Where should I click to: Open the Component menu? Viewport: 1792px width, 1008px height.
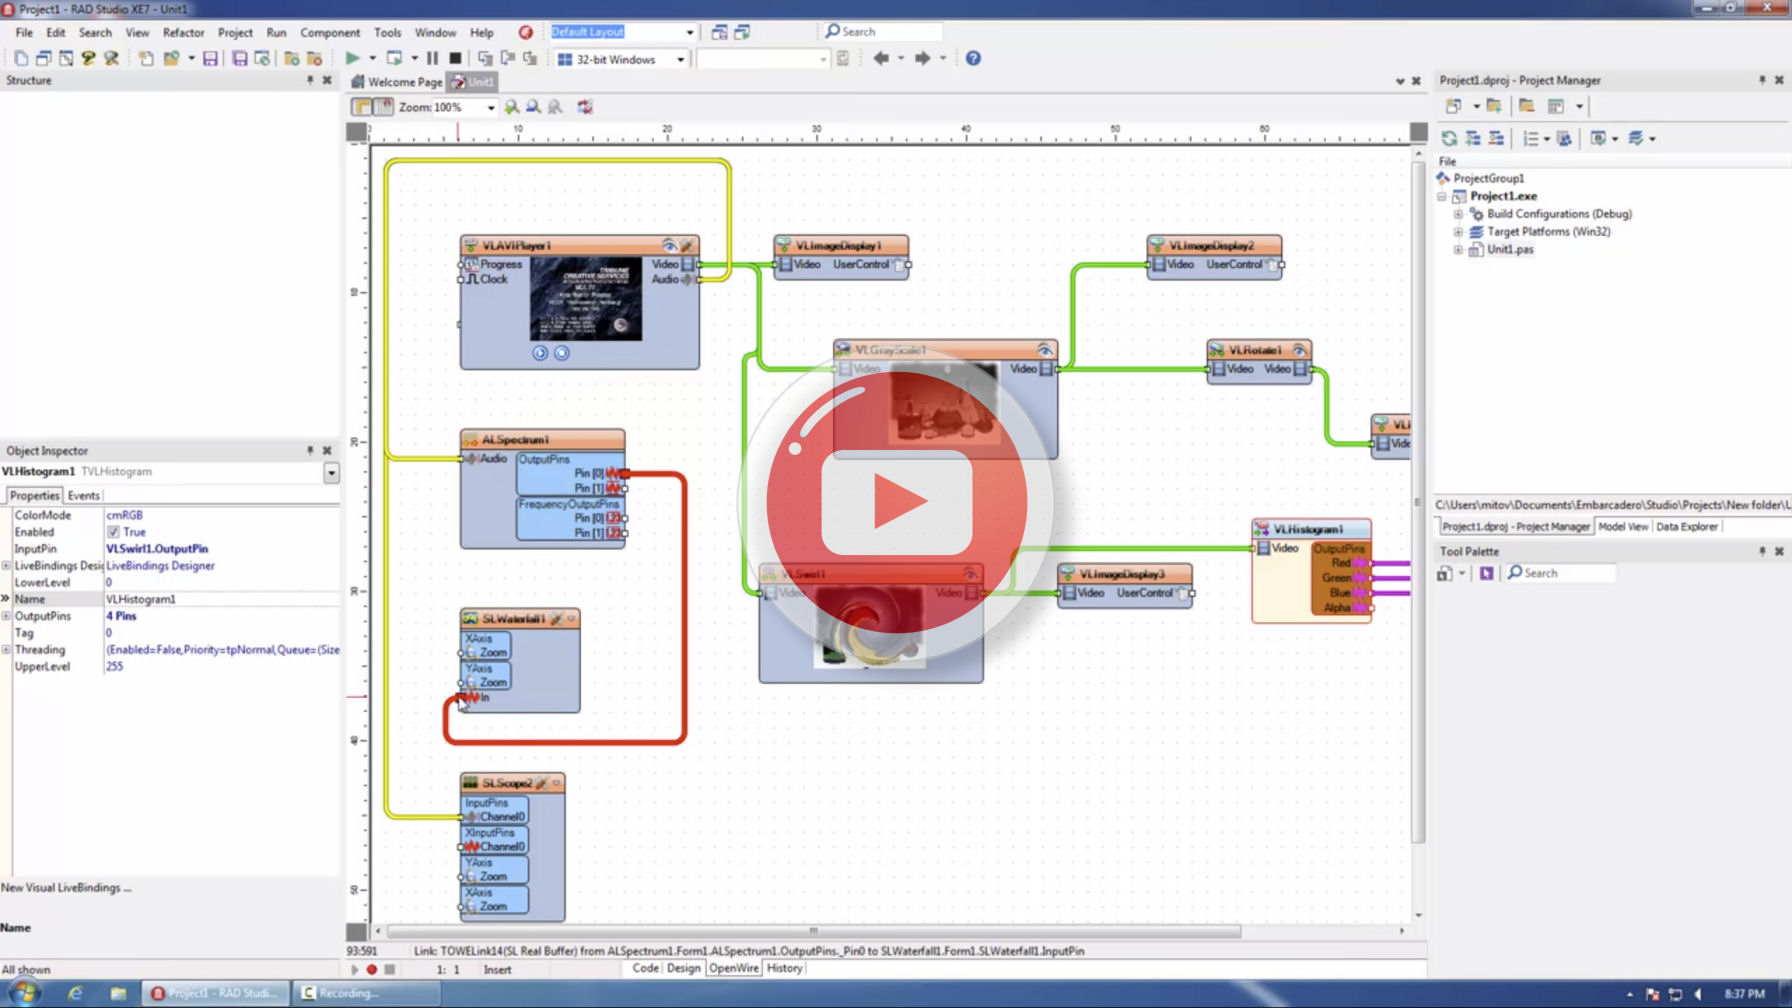(330, 31)
